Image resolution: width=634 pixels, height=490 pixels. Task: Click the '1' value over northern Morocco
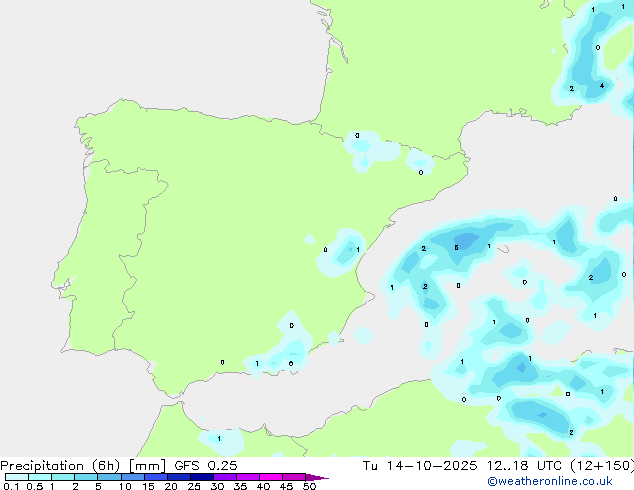(x=219, y=439)
